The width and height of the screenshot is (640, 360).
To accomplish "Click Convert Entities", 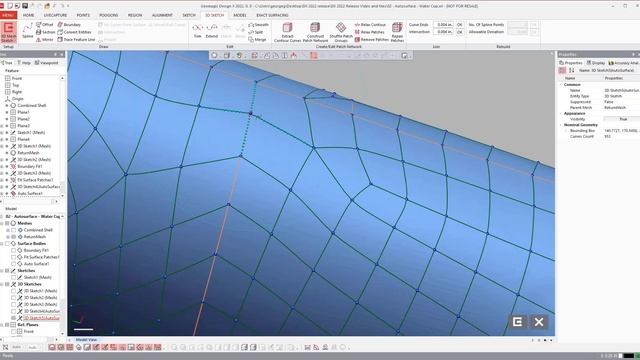I will pyautogui.click(x=74, y=32).
